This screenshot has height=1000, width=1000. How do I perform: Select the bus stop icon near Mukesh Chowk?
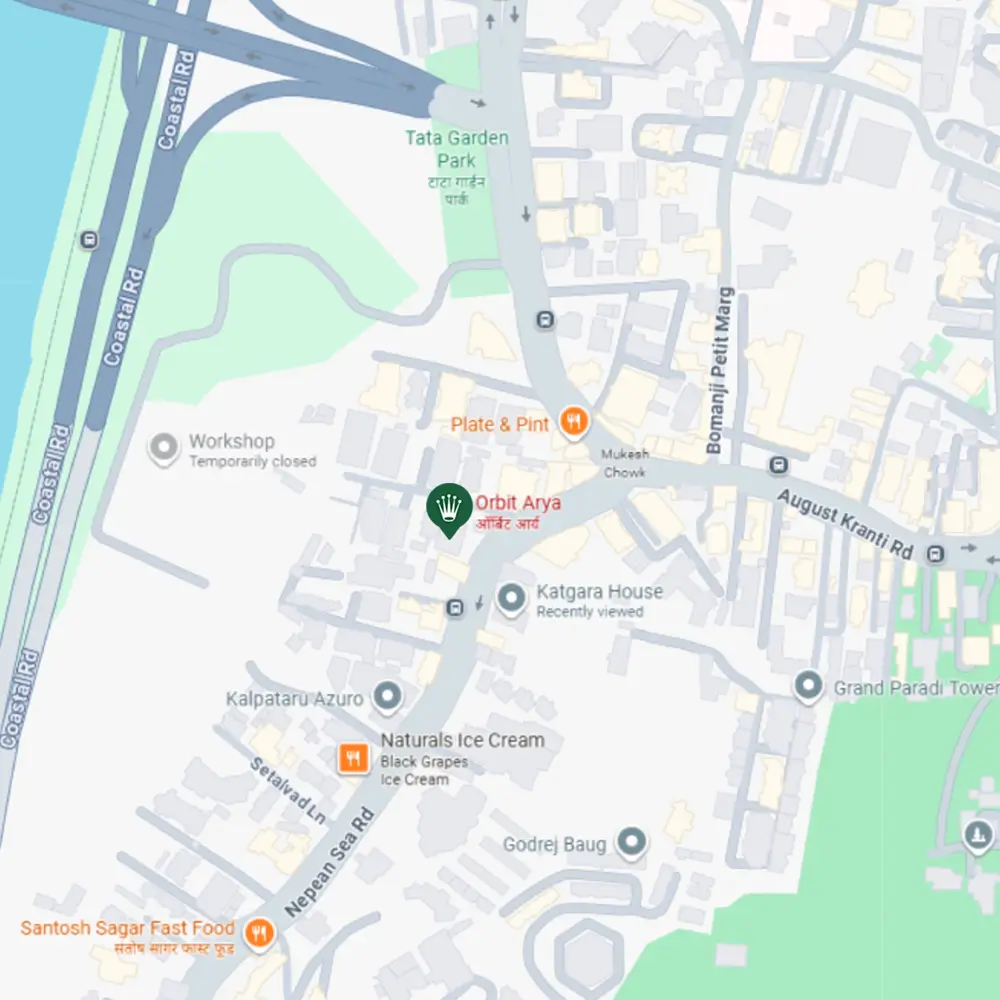tap(778, 465)
